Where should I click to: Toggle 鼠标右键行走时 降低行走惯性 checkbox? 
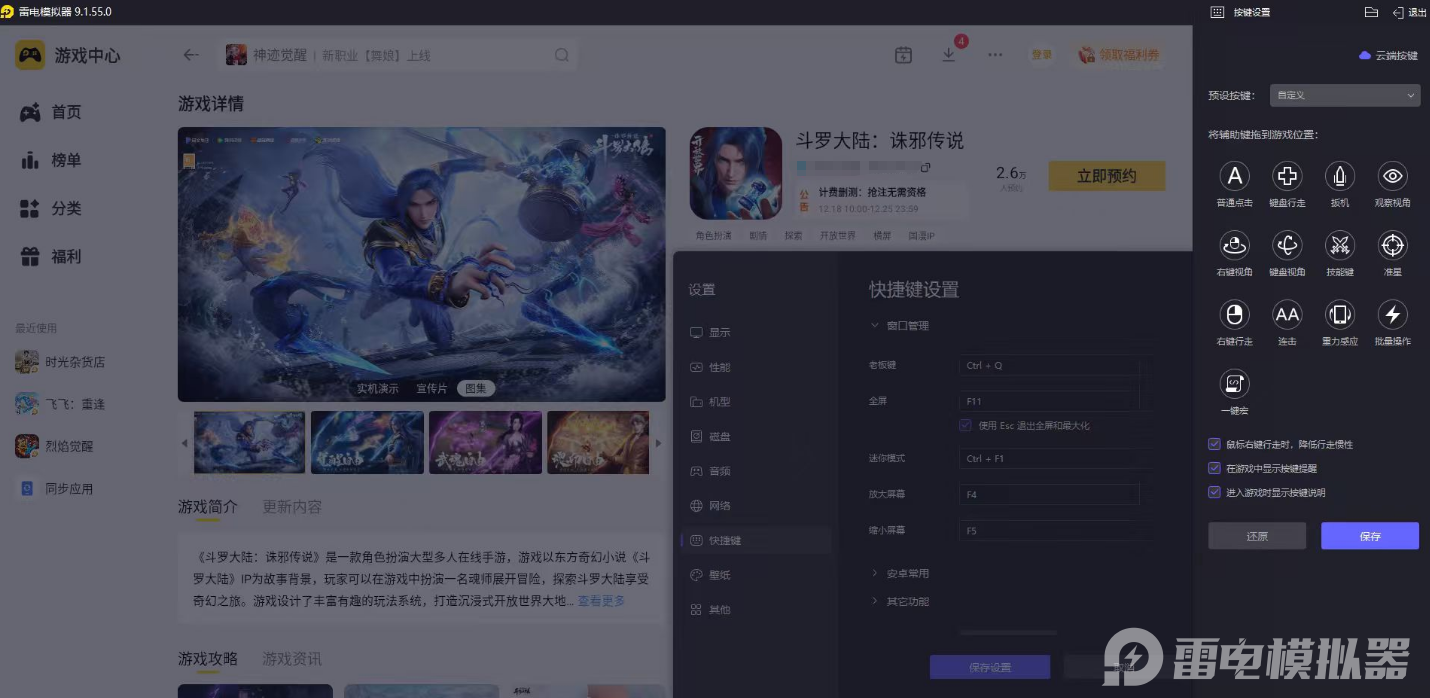coord(1214,444)
